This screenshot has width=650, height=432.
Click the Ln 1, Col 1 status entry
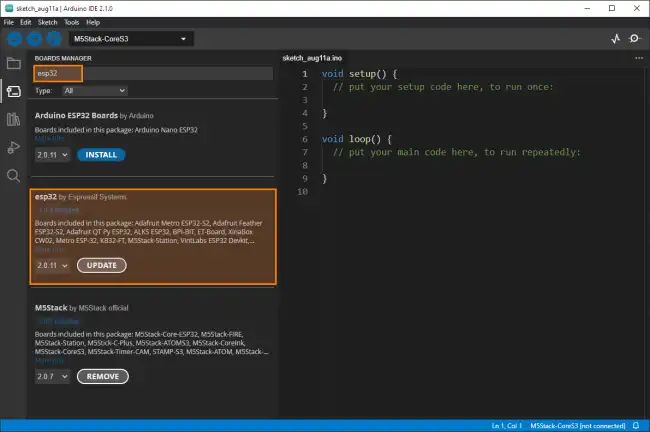(x=507, y=426)
